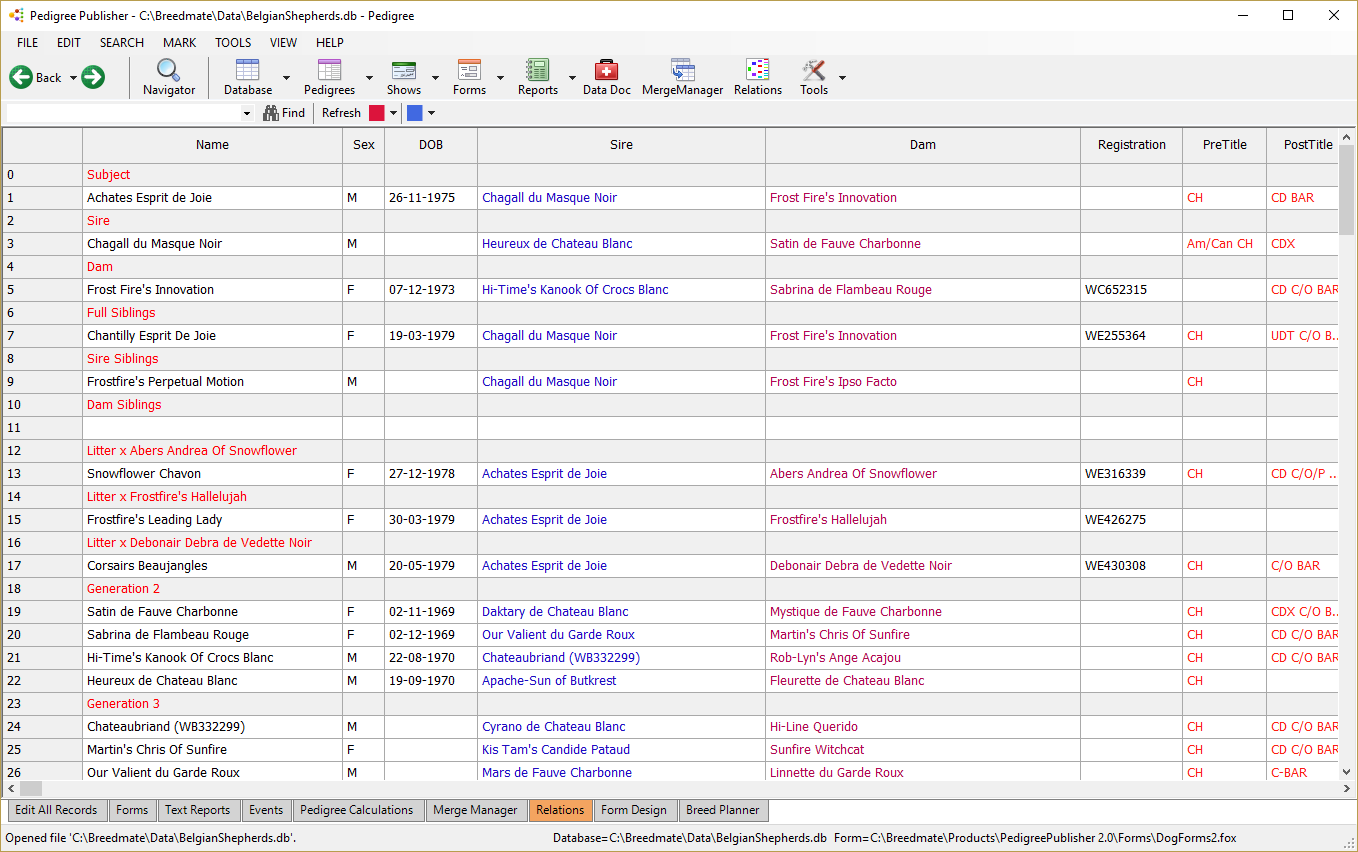The height and width of the screenshot is (852, 1358).
Task: Click the blue color swatch
Action: (414, 113)
